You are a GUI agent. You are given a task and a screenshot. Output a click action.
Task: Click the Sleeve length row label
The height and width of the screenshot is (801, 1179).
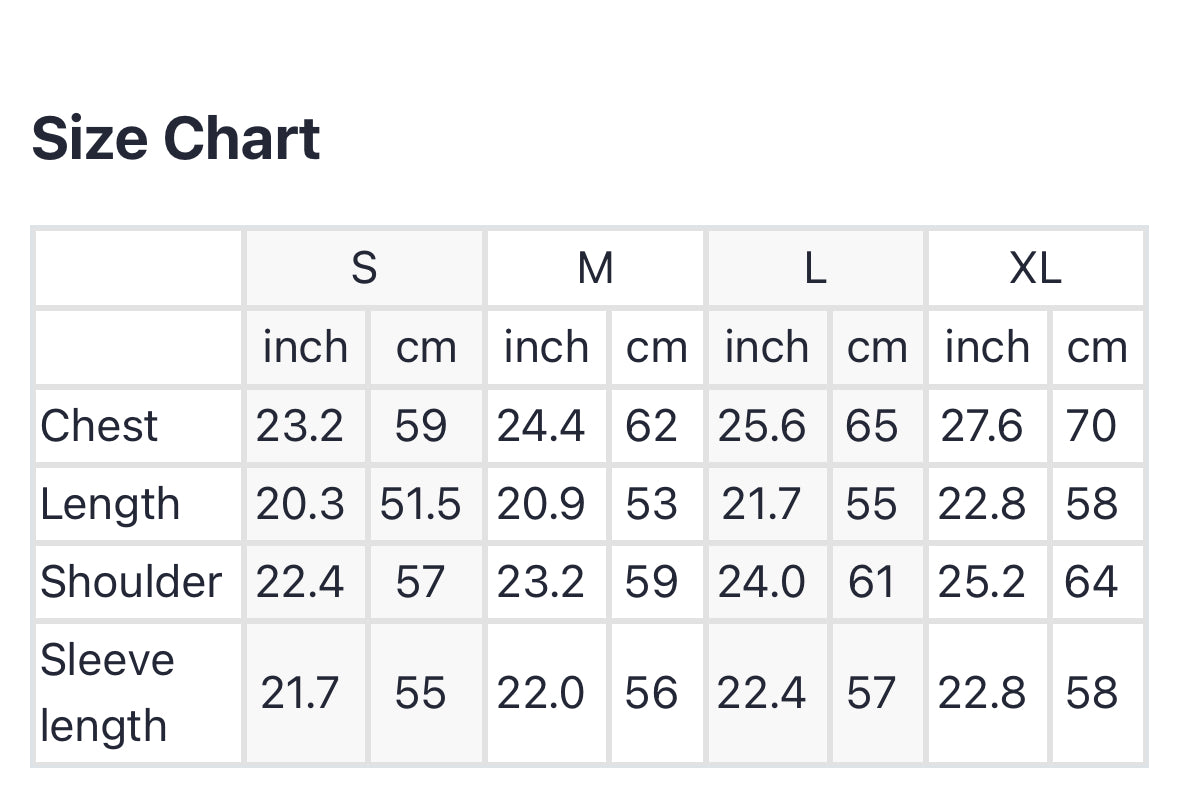pyautogui.click(x=107, y=693)
